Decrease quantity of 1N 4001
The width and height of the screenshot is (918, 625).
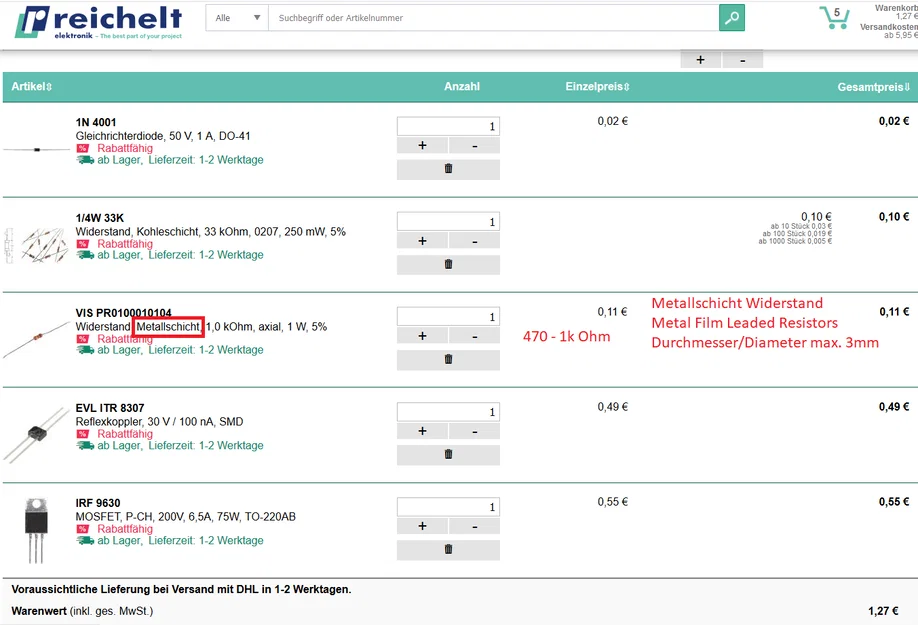[x=475, y=145]
